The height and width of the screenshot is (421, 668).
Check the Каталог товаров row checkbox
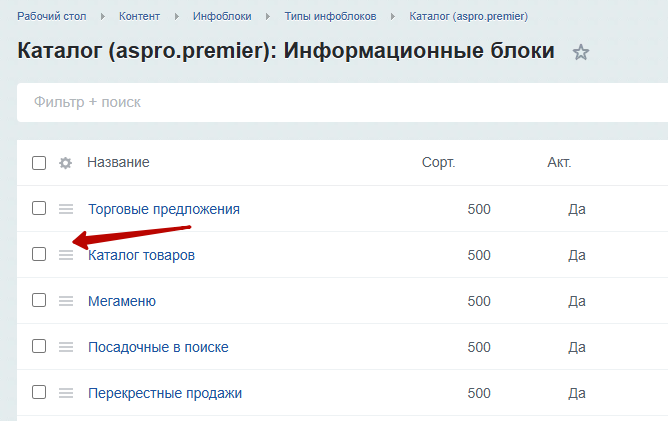click(39, 254)
